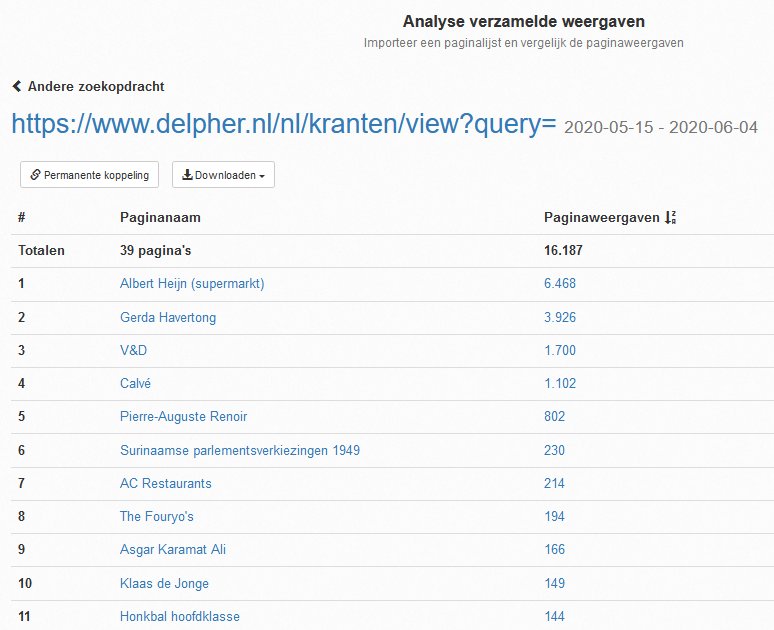The image size is (774, 630).
Task: Open Asgar Karamat Ali link
Action: tap(173, 550)
